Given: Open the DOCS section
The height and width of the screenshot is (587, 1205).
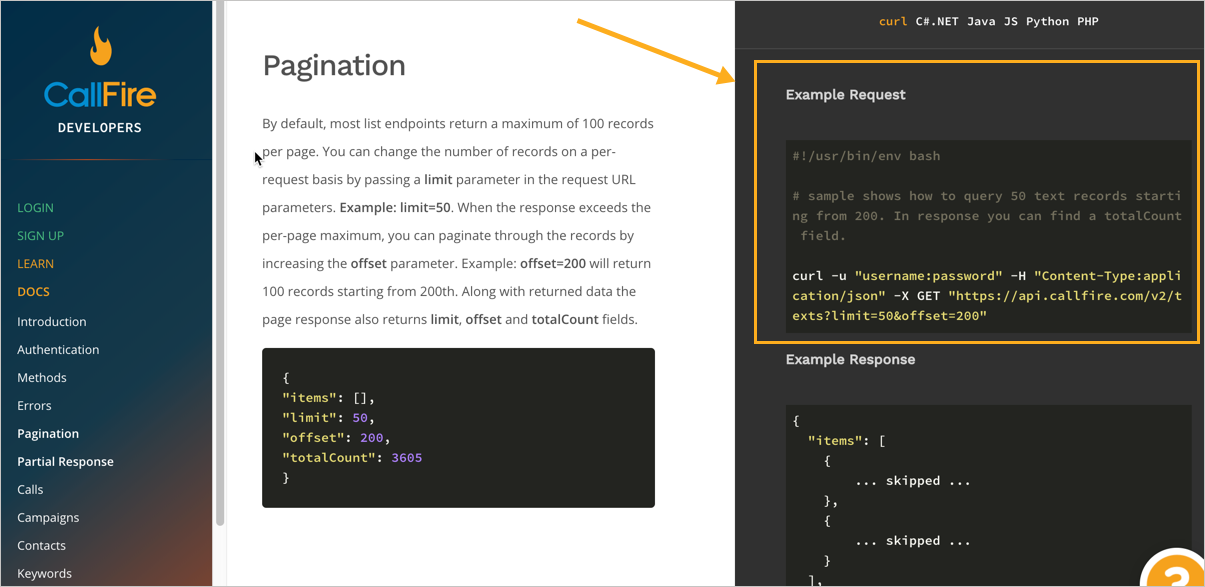Looking at the screenshot, I should [33, 292].
